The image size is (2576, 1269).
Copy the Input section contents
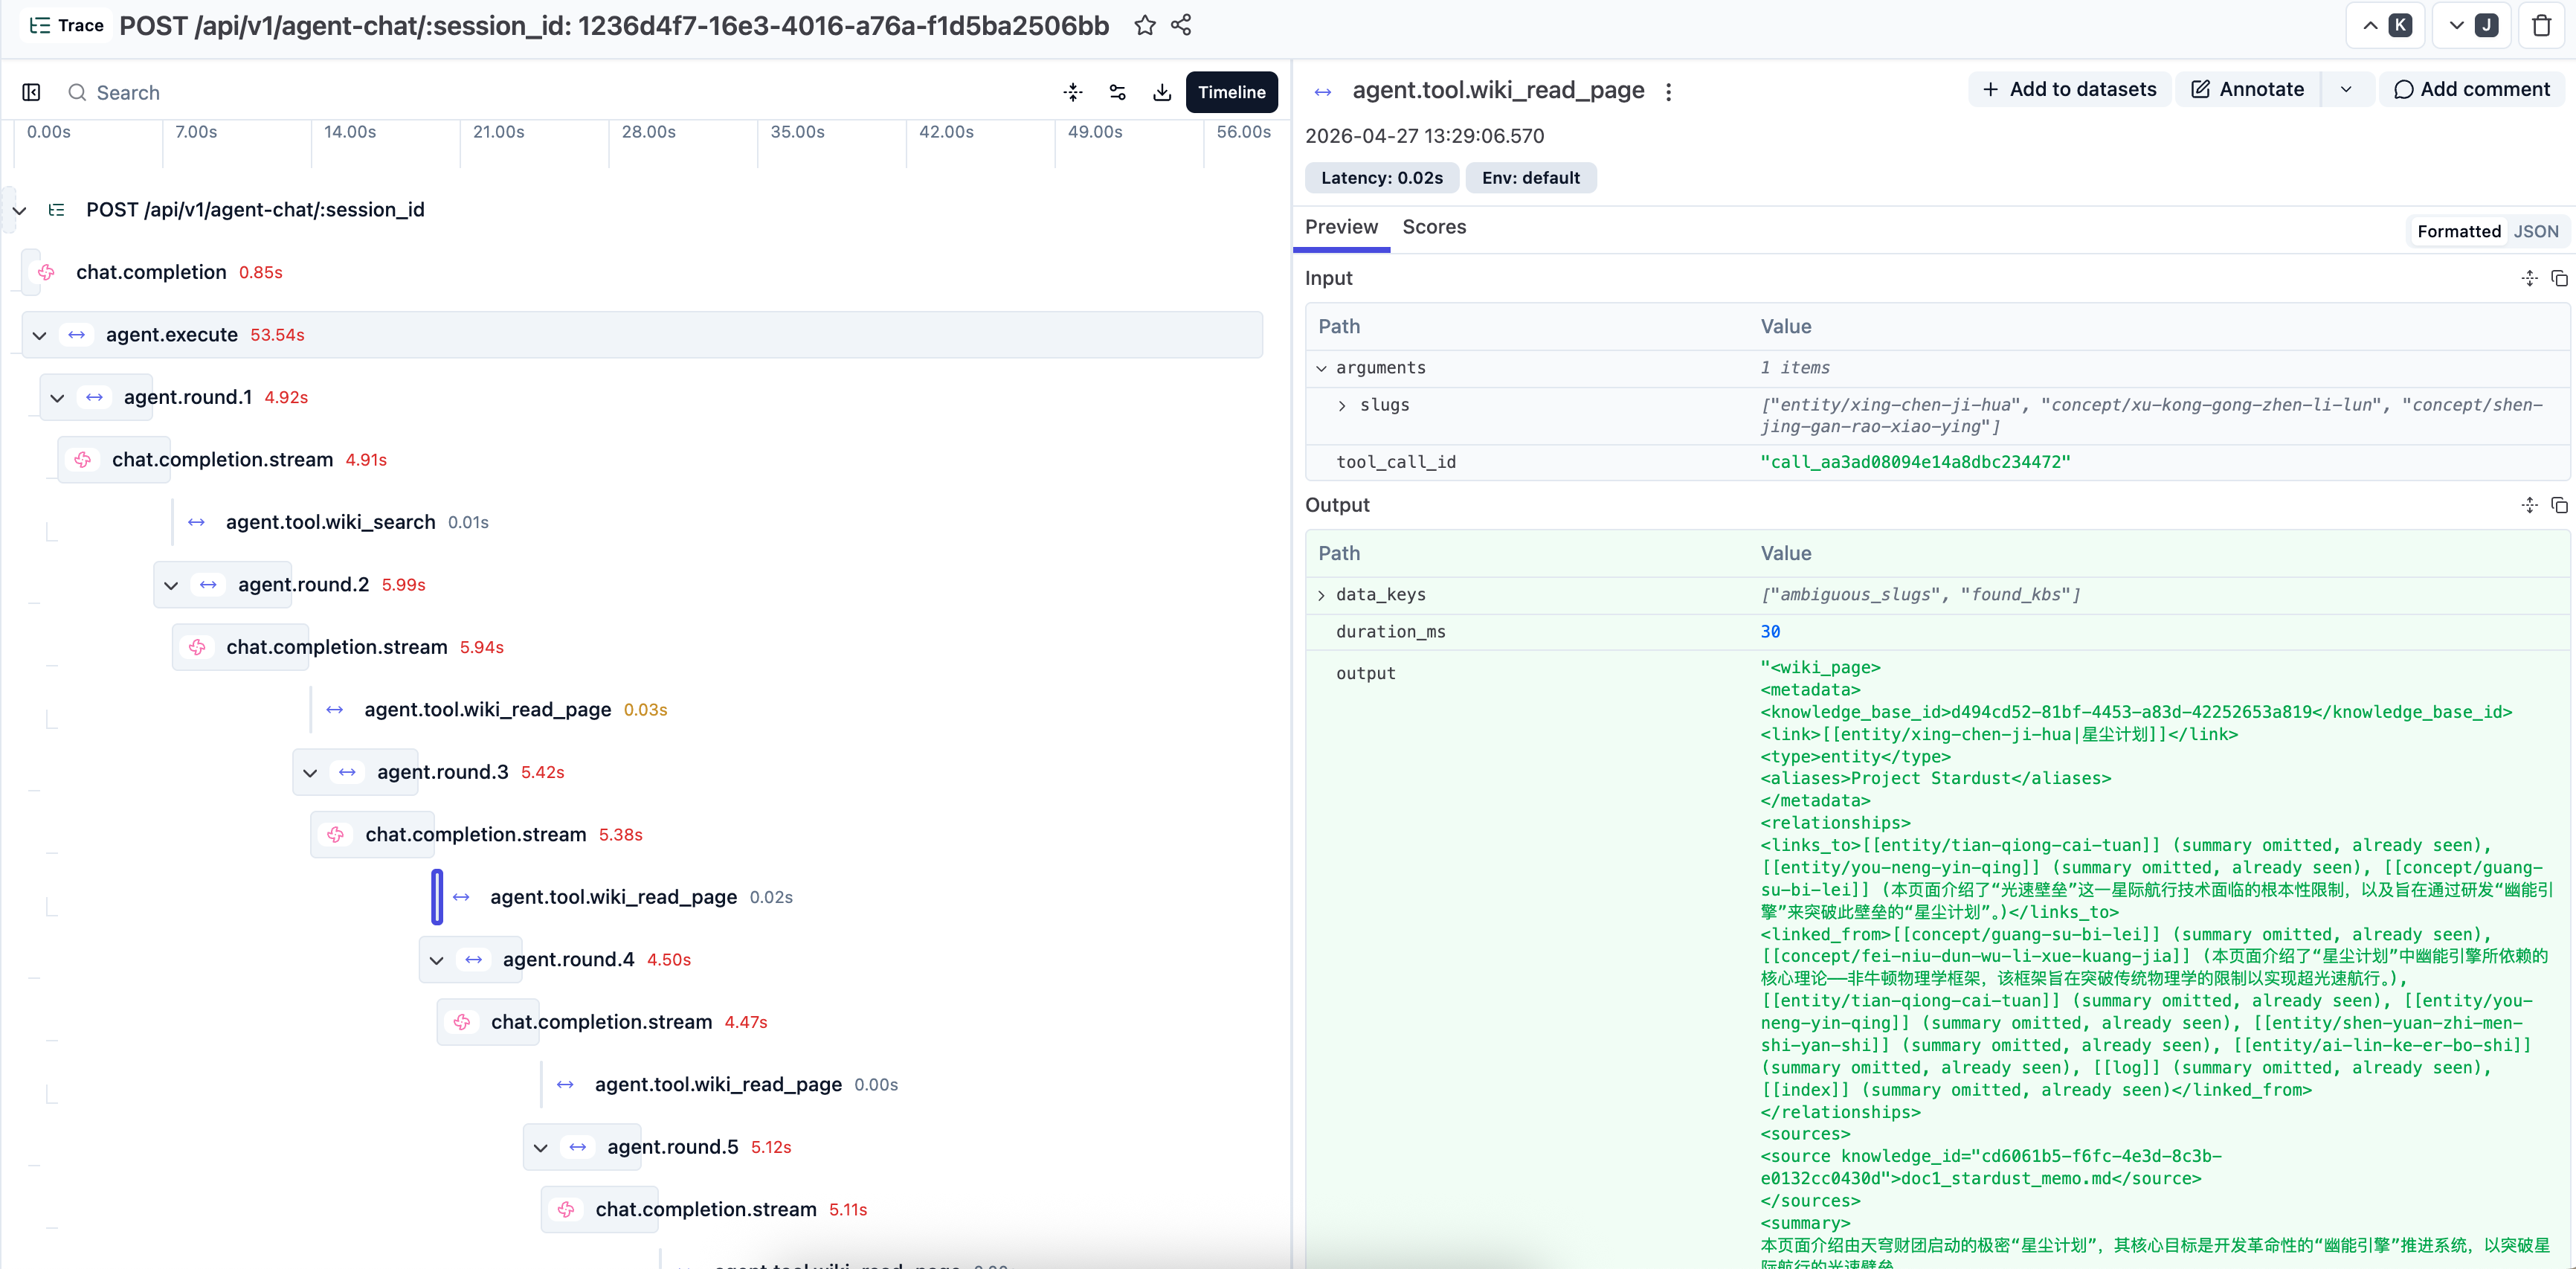point(2559,278)
